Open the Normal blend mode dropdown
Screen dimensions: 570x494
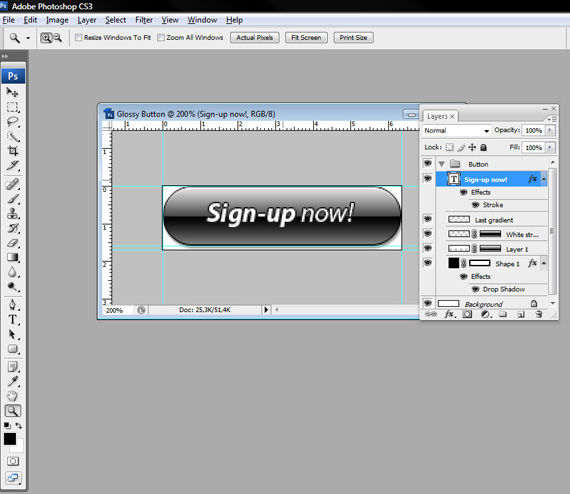(x=457, y=130)
